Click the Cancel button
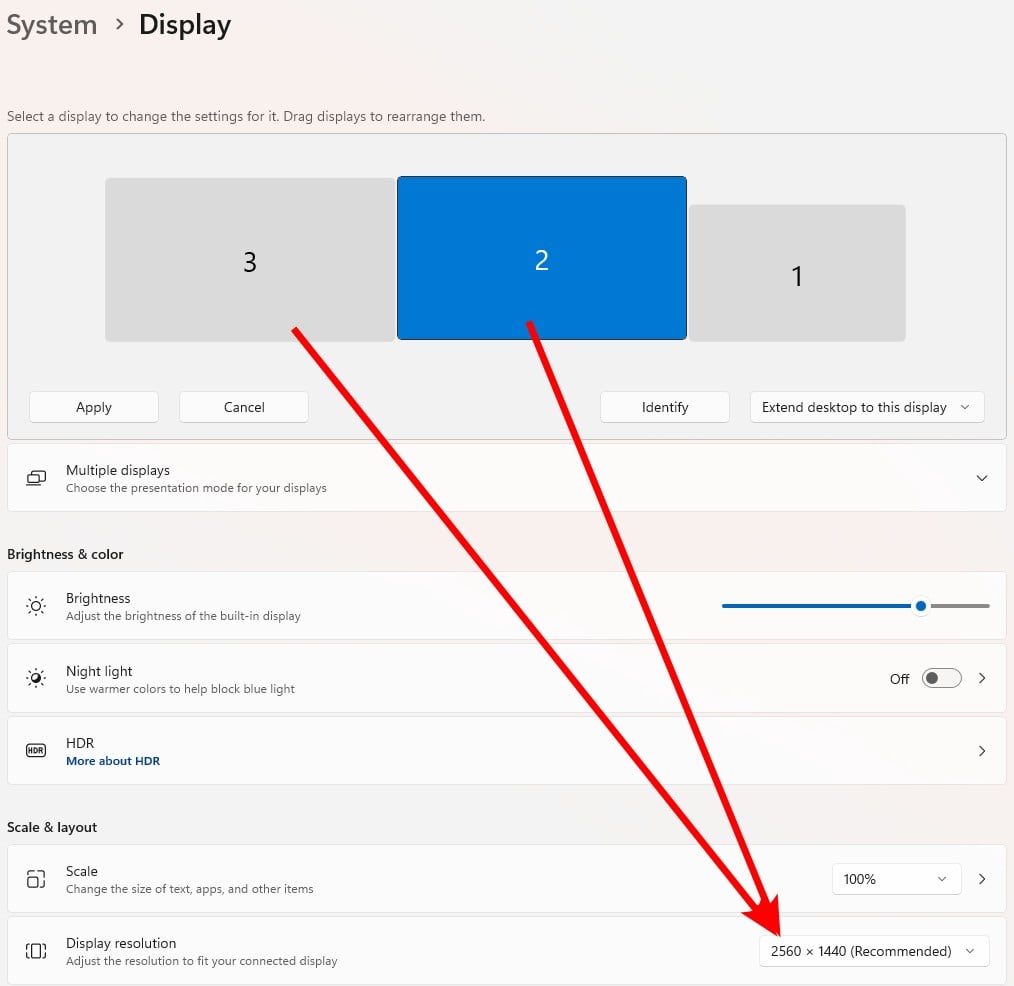Image resolution: width=1014 pixels, height=986 pixels. click(x=244, y=407)
